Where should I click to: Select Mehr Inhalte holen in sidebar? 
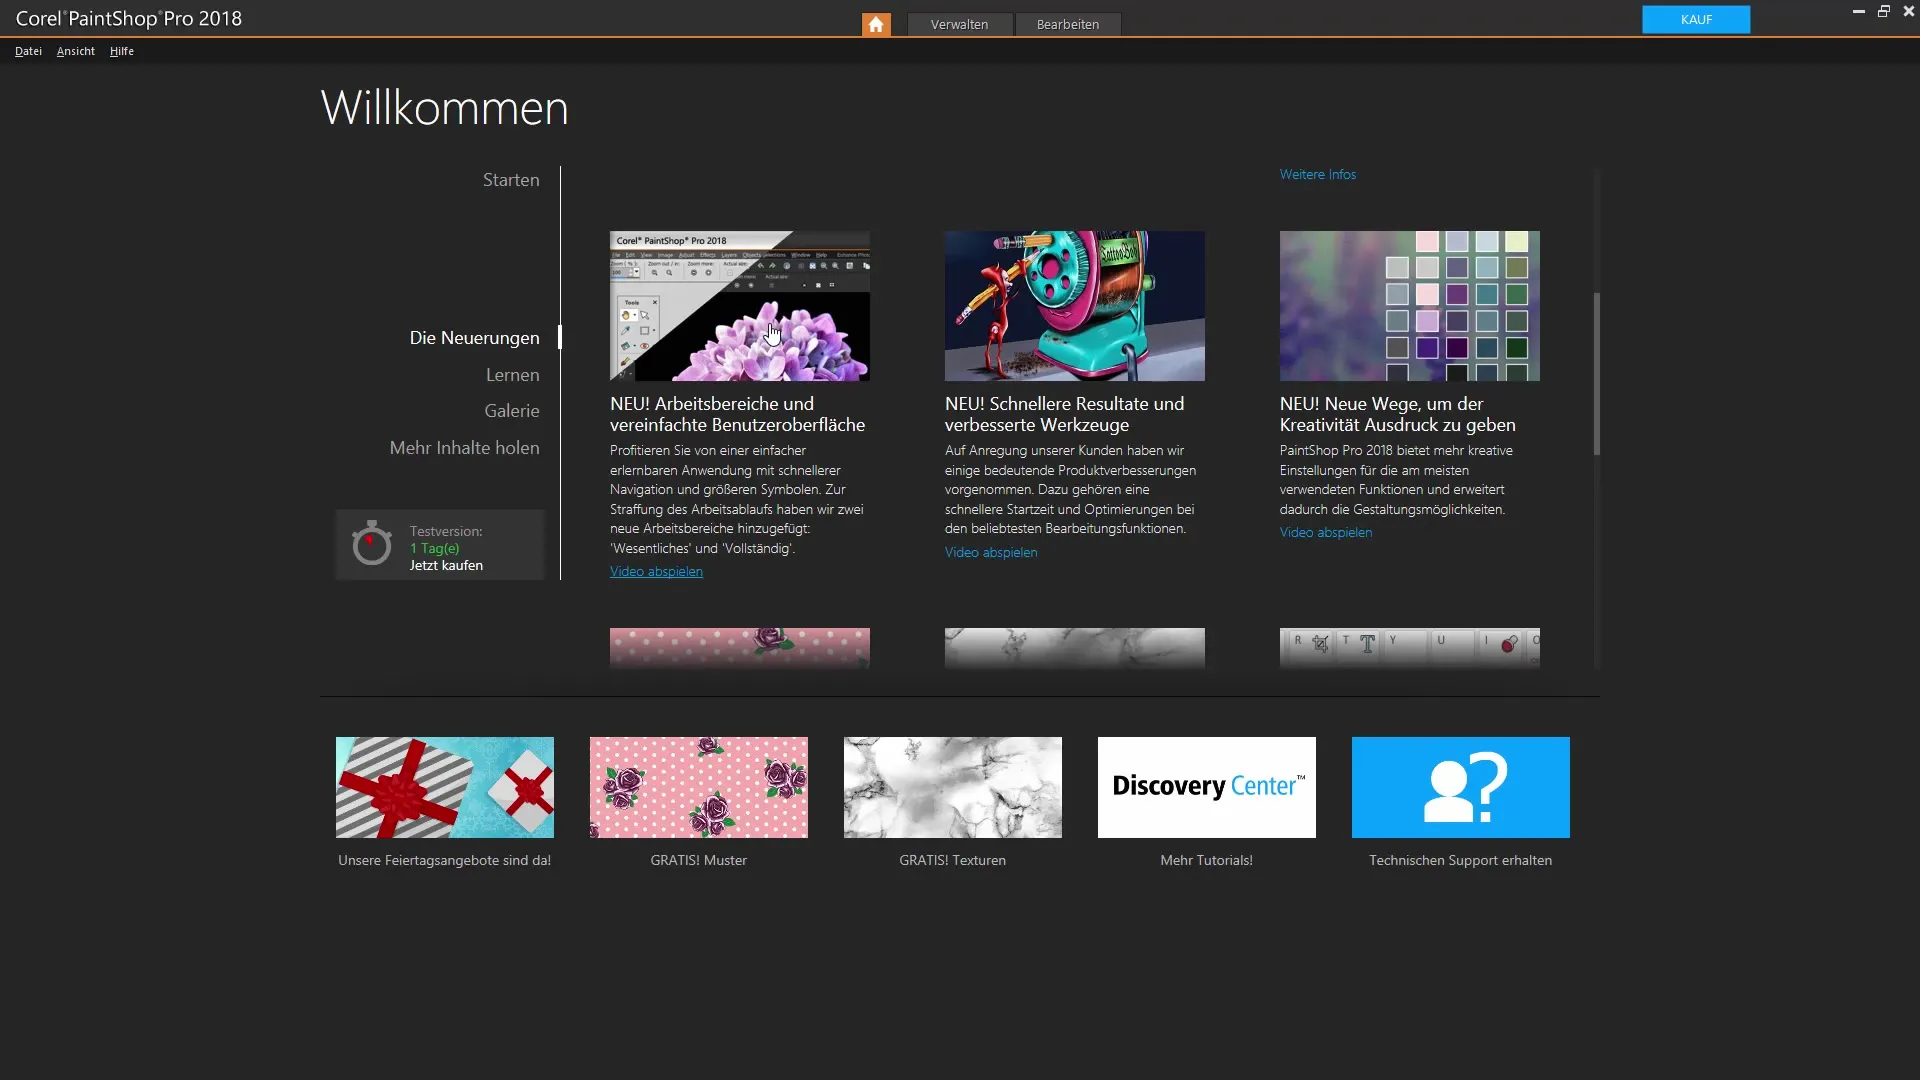464,448
